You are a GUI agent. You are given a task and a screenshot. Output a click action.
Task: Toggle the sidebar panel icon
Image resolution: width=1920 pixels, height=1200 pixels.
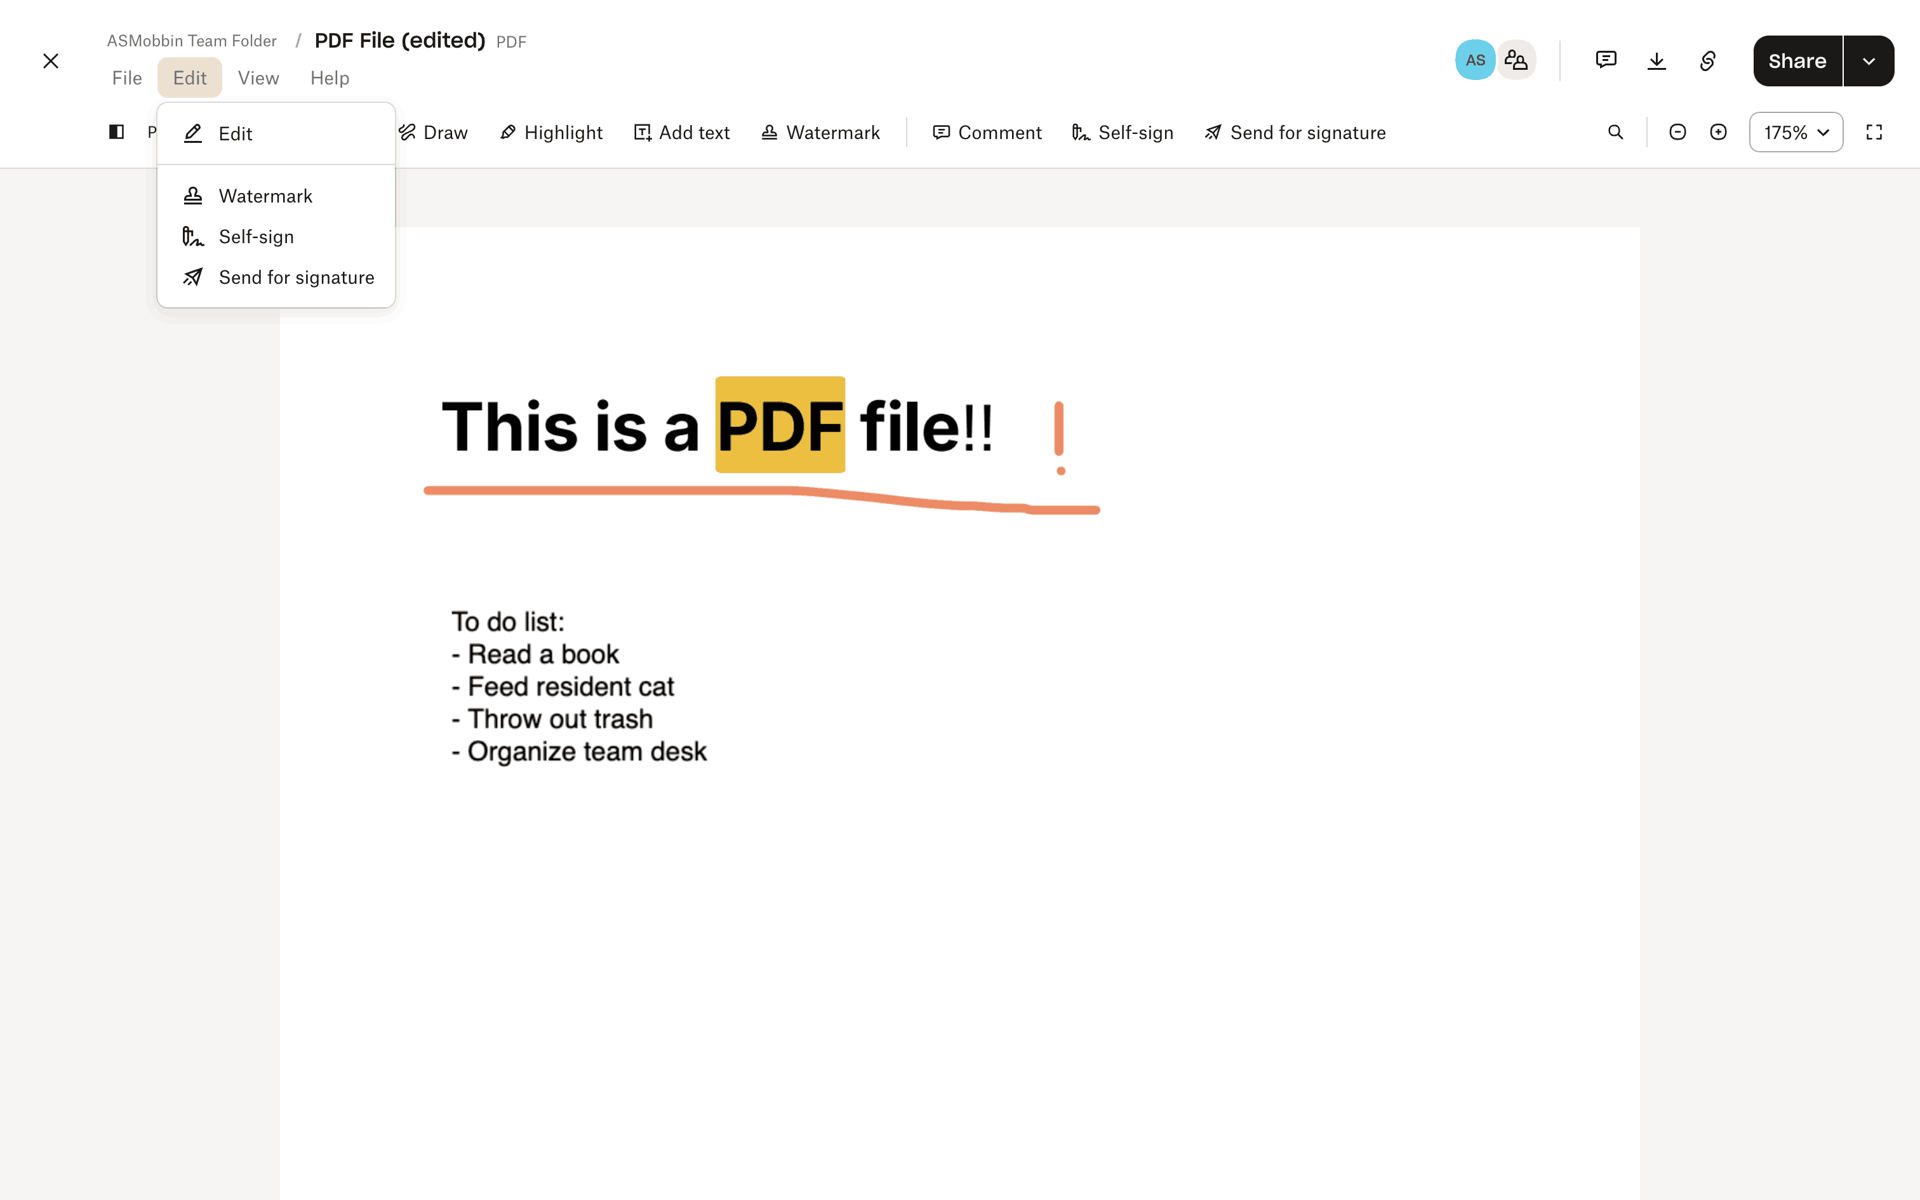pos(116,132)
